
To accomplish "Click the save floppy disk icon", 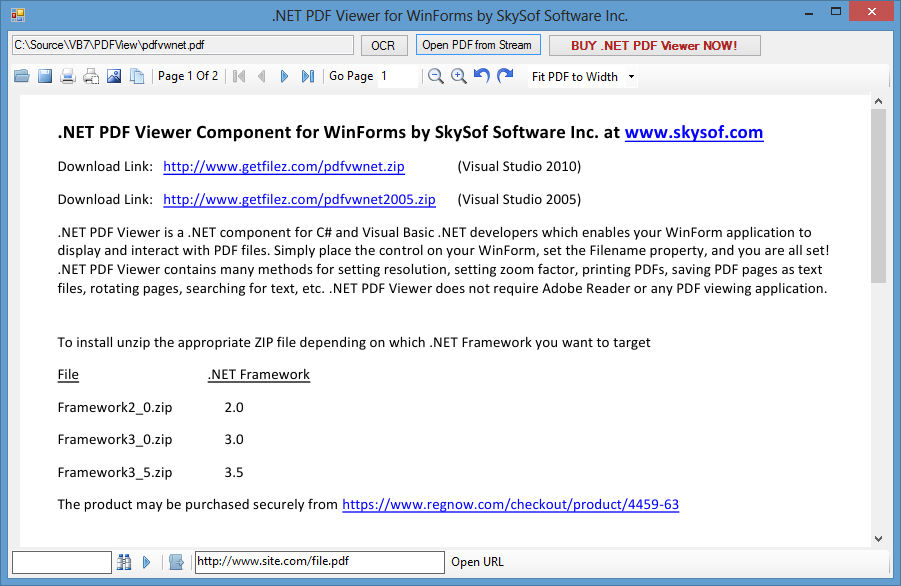I will pos(45,76).
